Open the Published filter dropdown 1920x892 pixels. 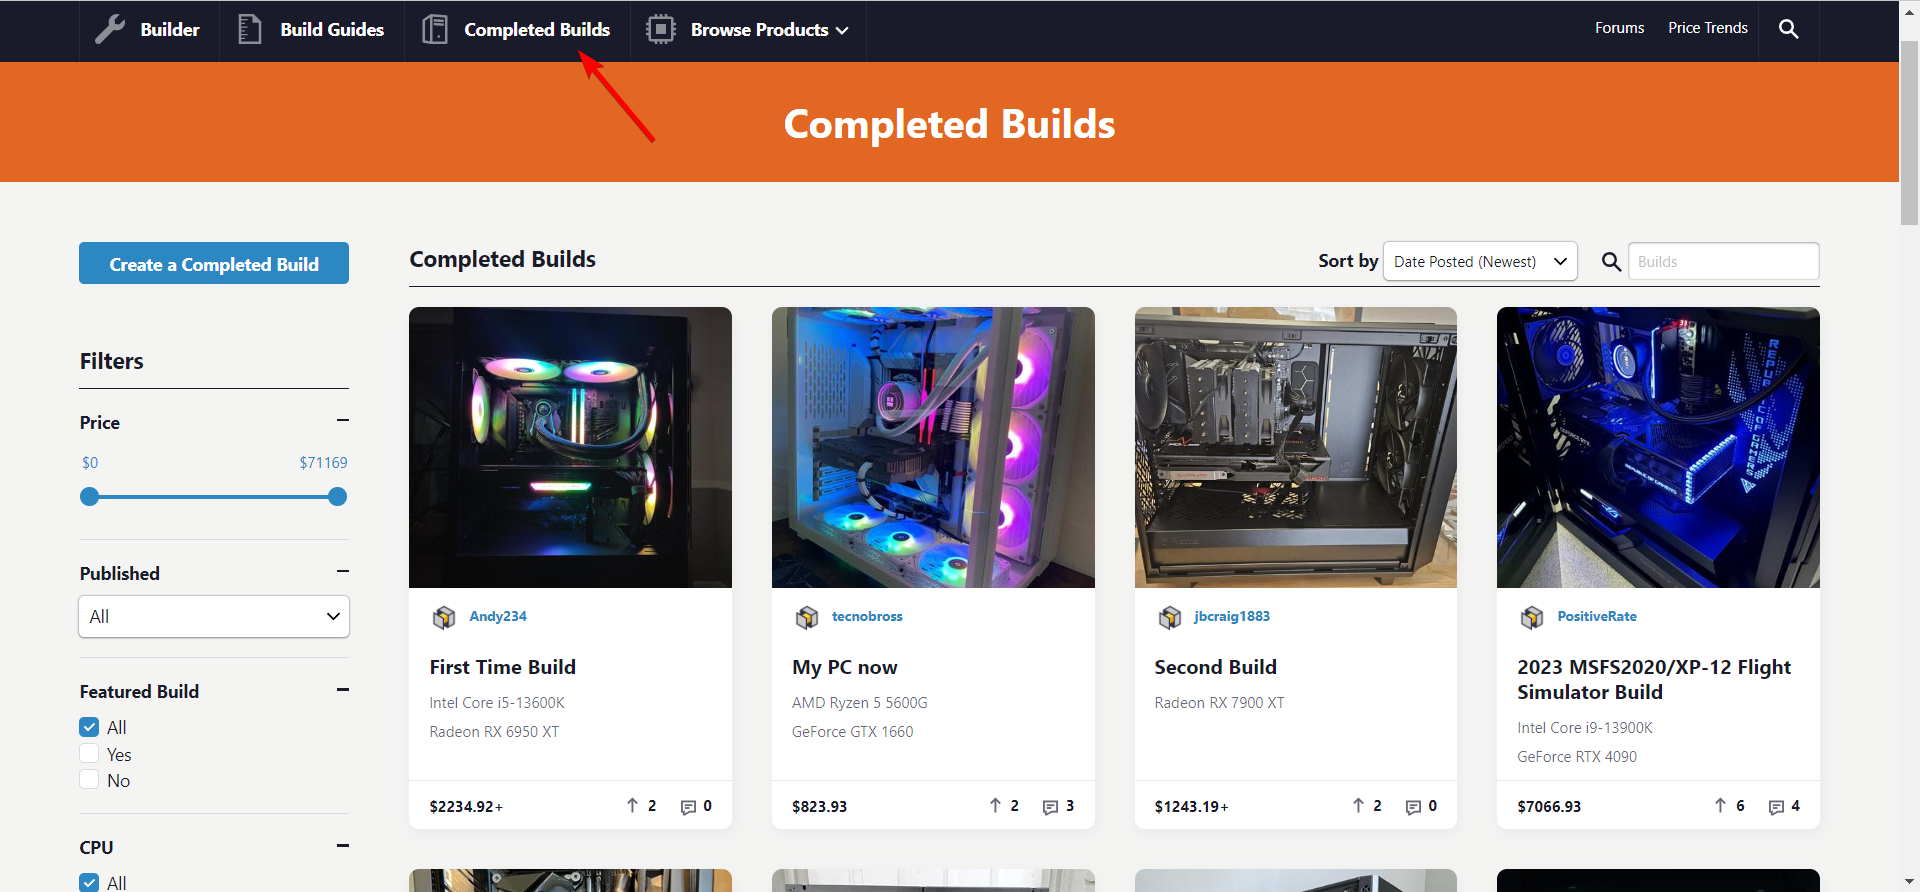tap(214, 616)
